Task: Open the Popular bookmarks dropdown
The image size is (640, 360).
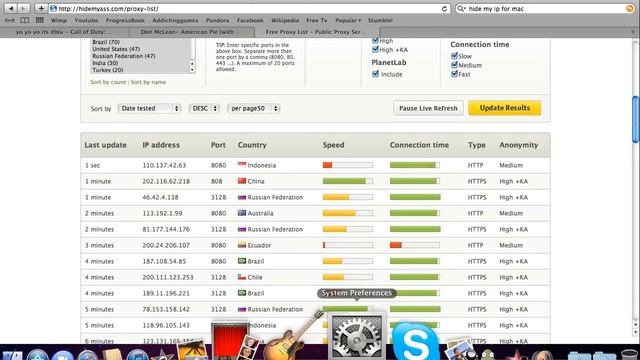Action: click(x=348, y=20)
